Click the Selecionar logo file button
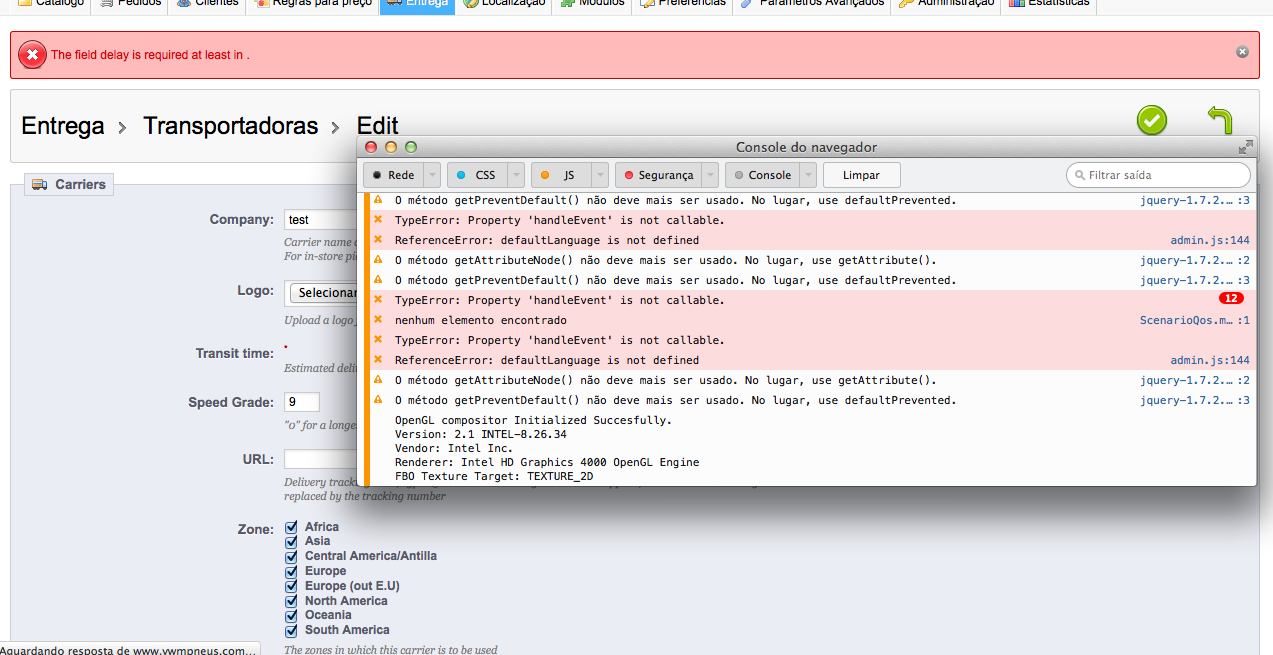The height and width of the screenshot is (655, 1273). [x=323, y=292]
